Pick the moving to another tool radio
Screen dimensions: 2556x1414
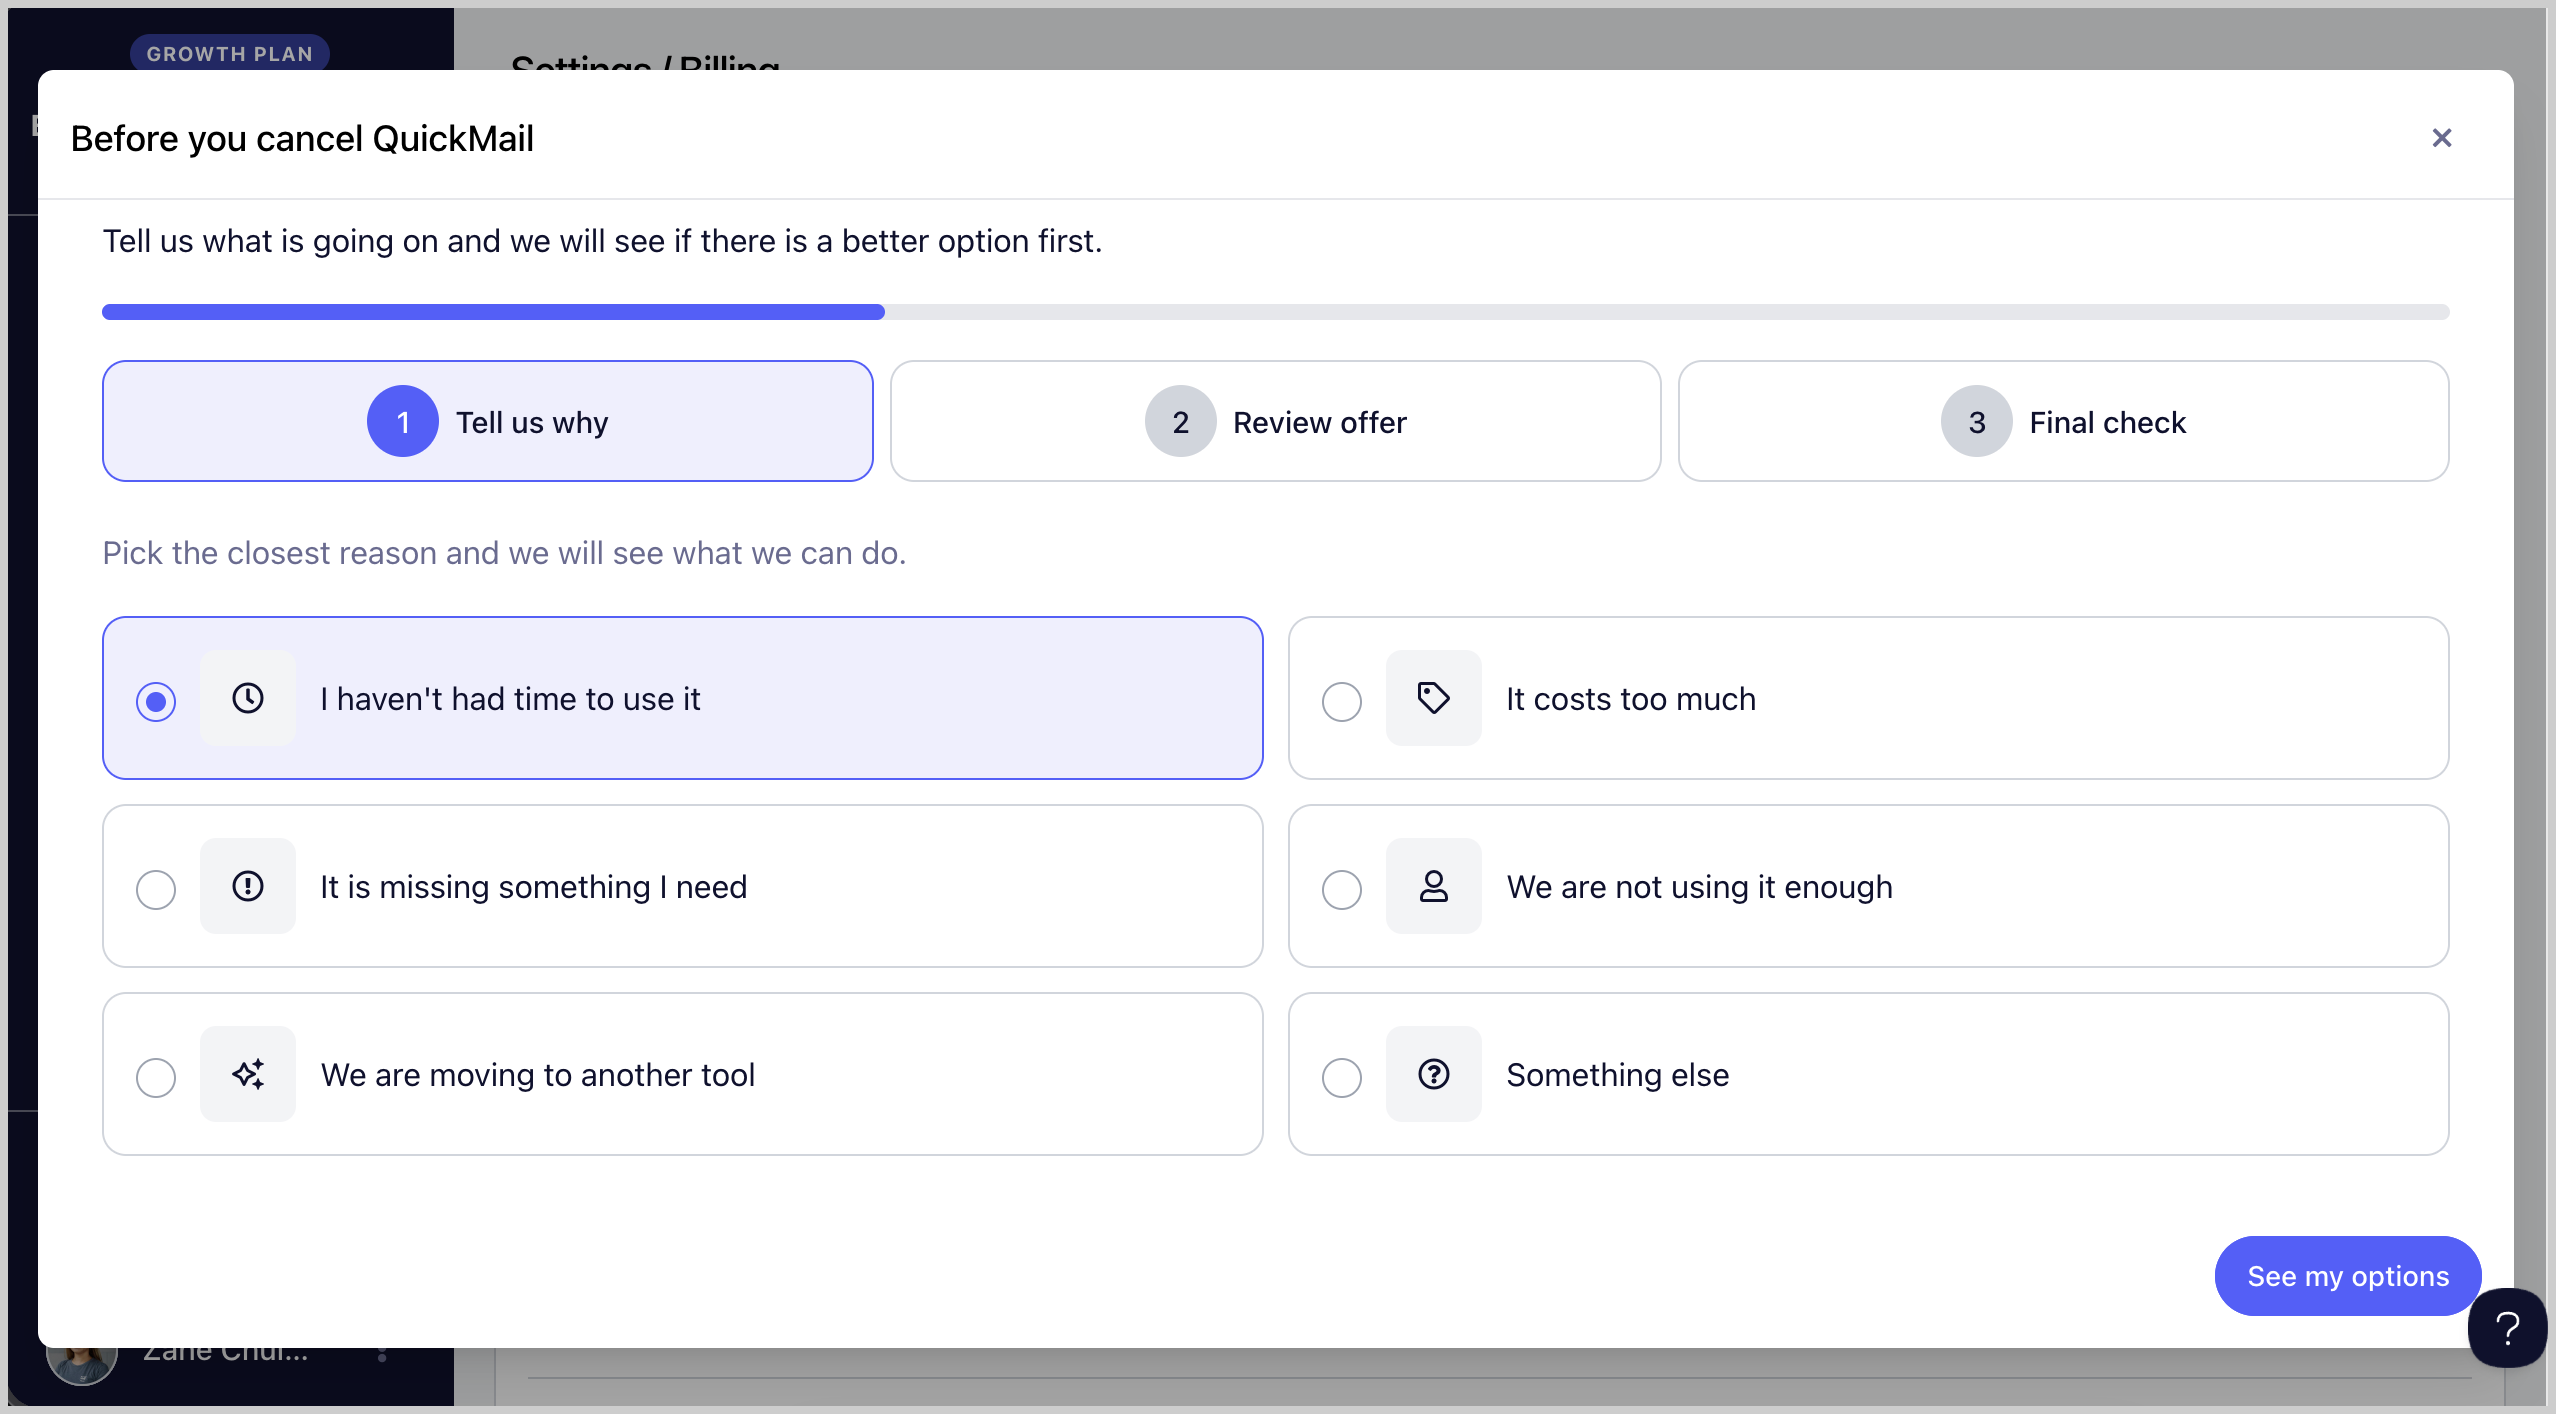pos(156,1077)
